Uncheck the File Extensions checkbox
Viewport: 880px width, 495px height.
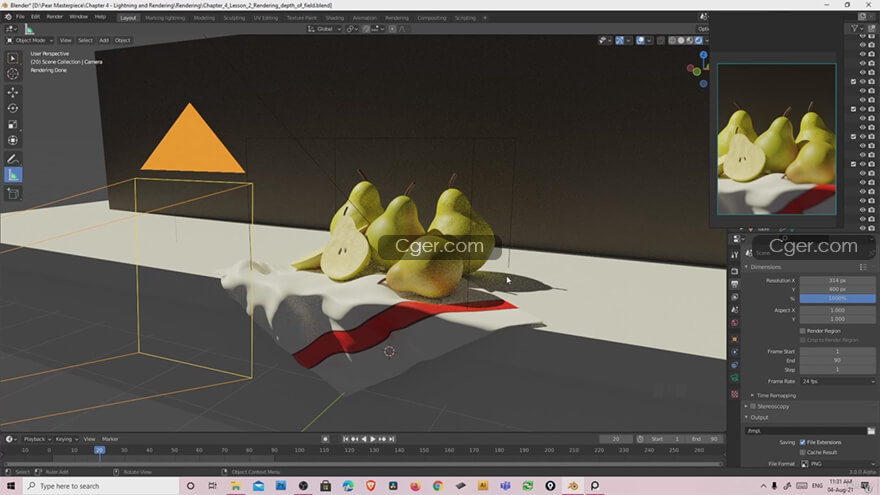coord(803,442)
